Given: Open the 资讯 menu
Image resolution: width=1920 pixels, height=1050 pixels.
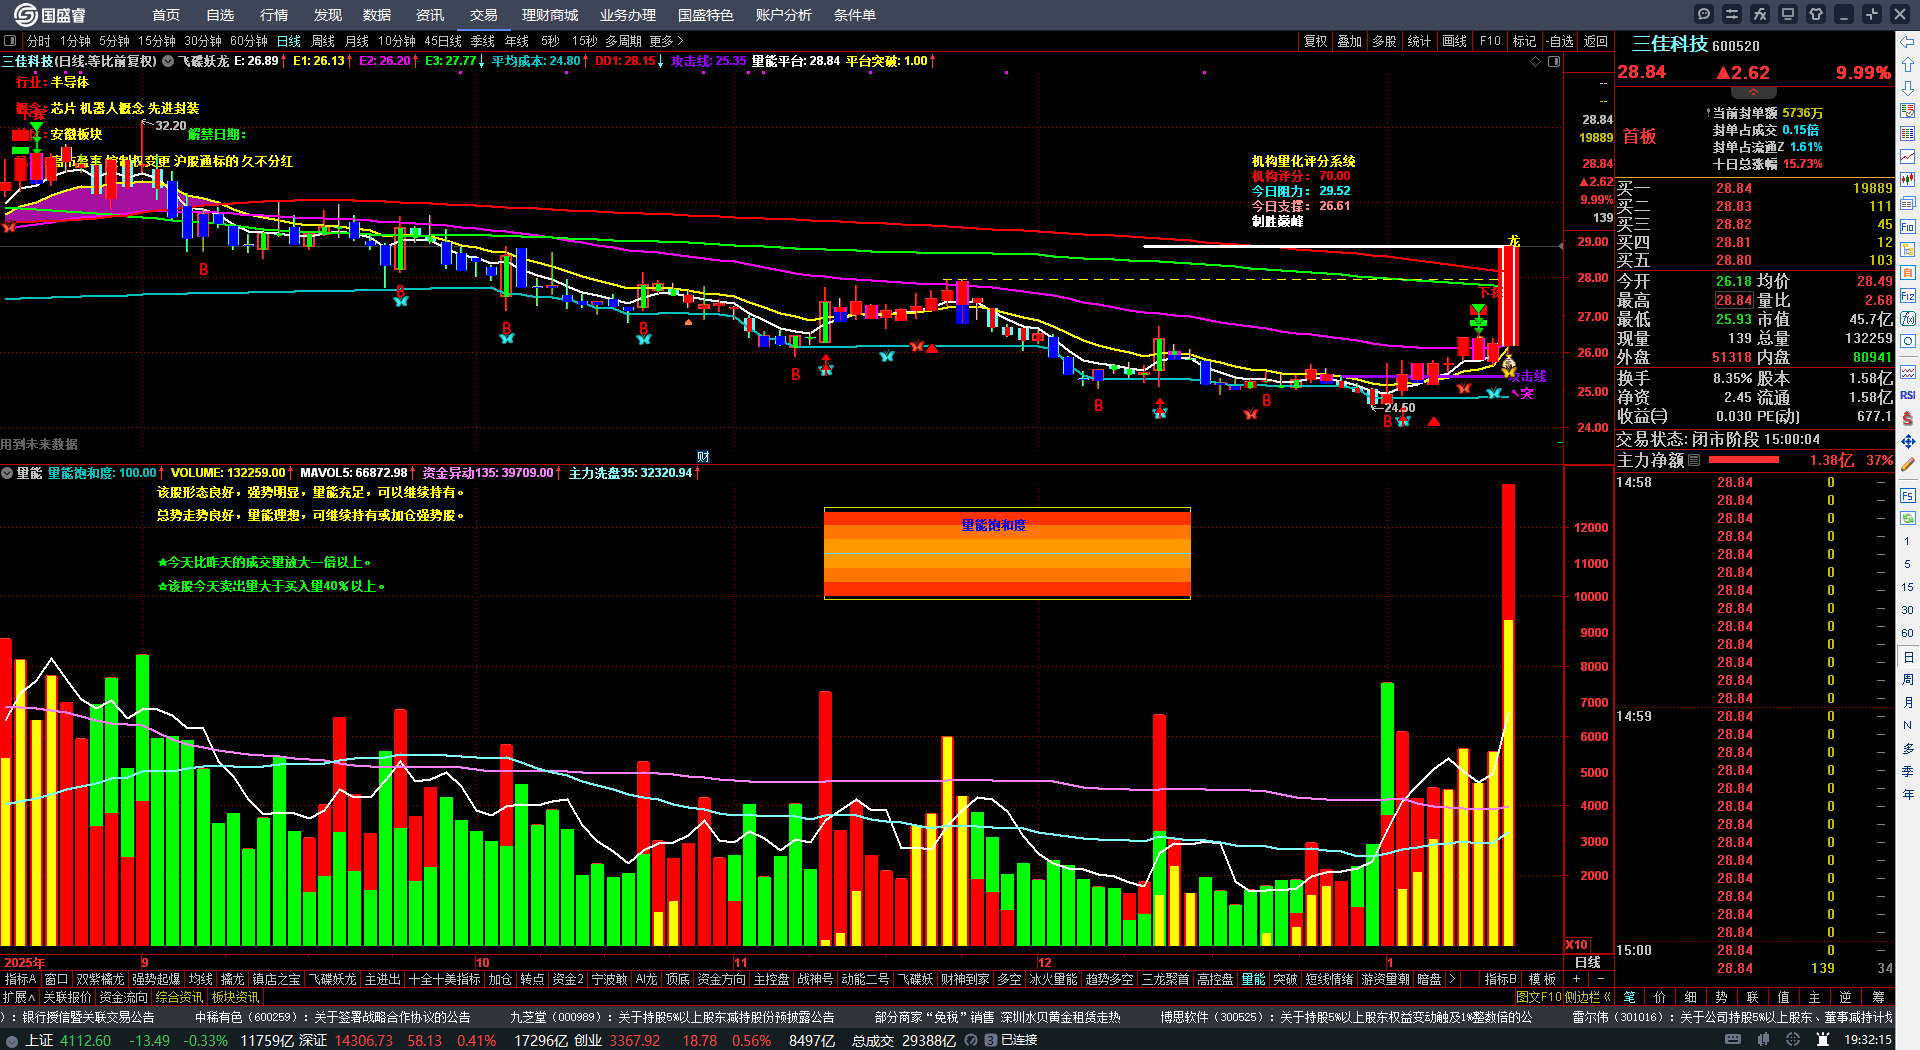Looking at the screenshot, I should click(430, 15).
